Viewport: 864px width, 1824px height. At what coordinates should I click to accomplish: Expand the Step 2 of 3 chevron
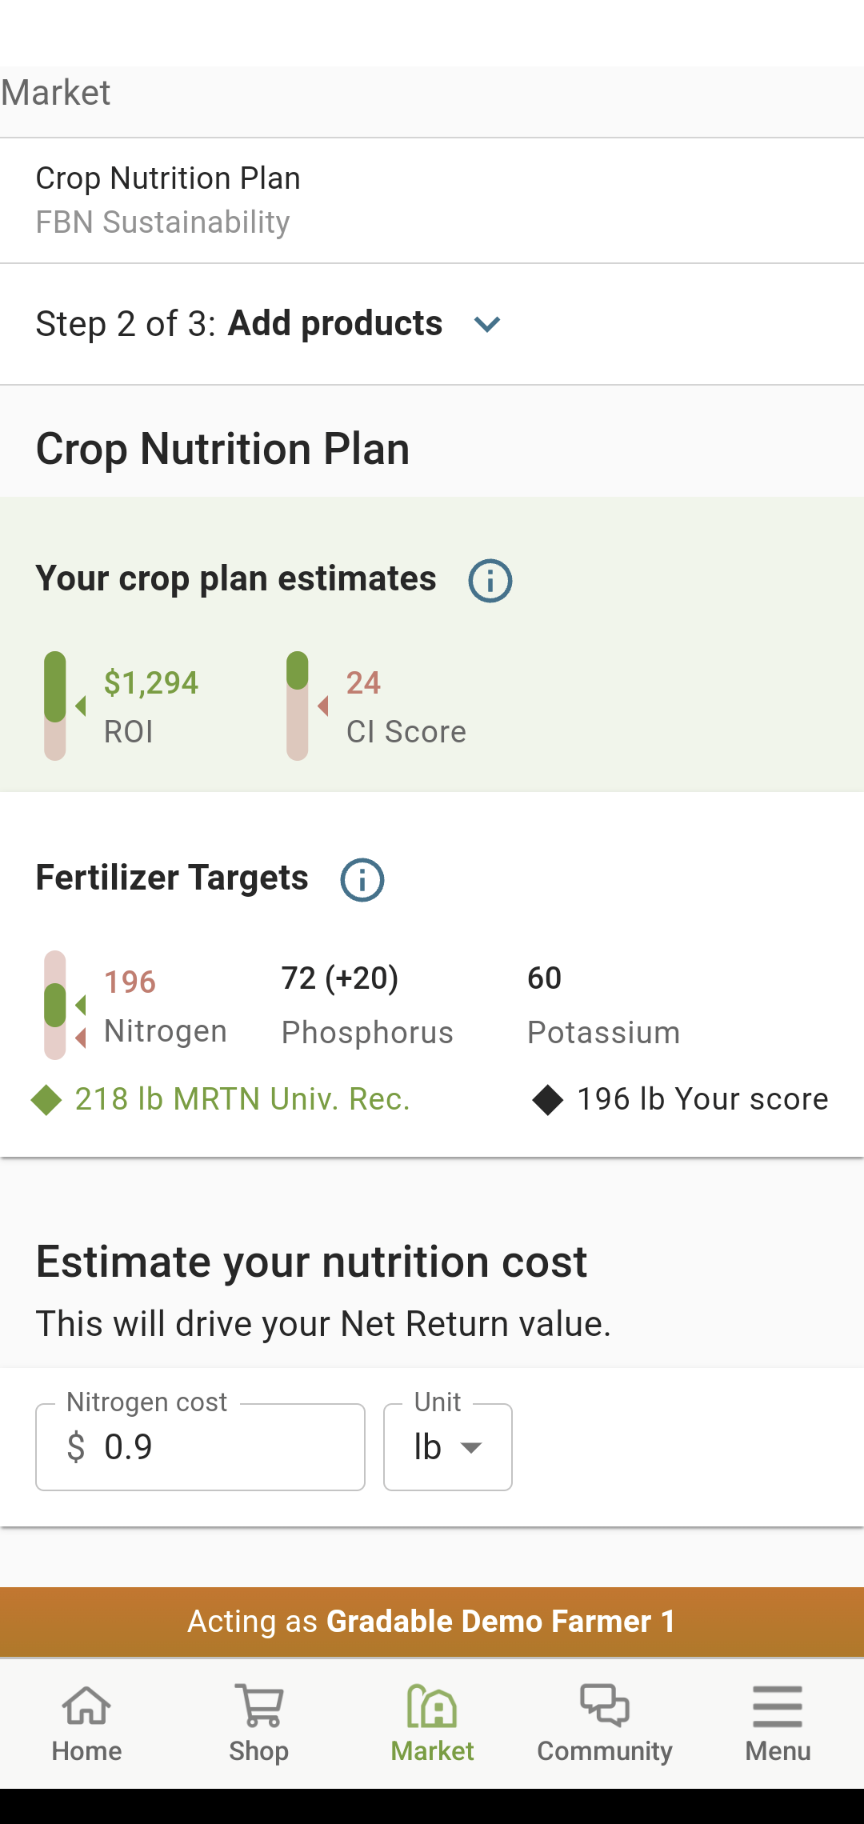click(487, 324)
